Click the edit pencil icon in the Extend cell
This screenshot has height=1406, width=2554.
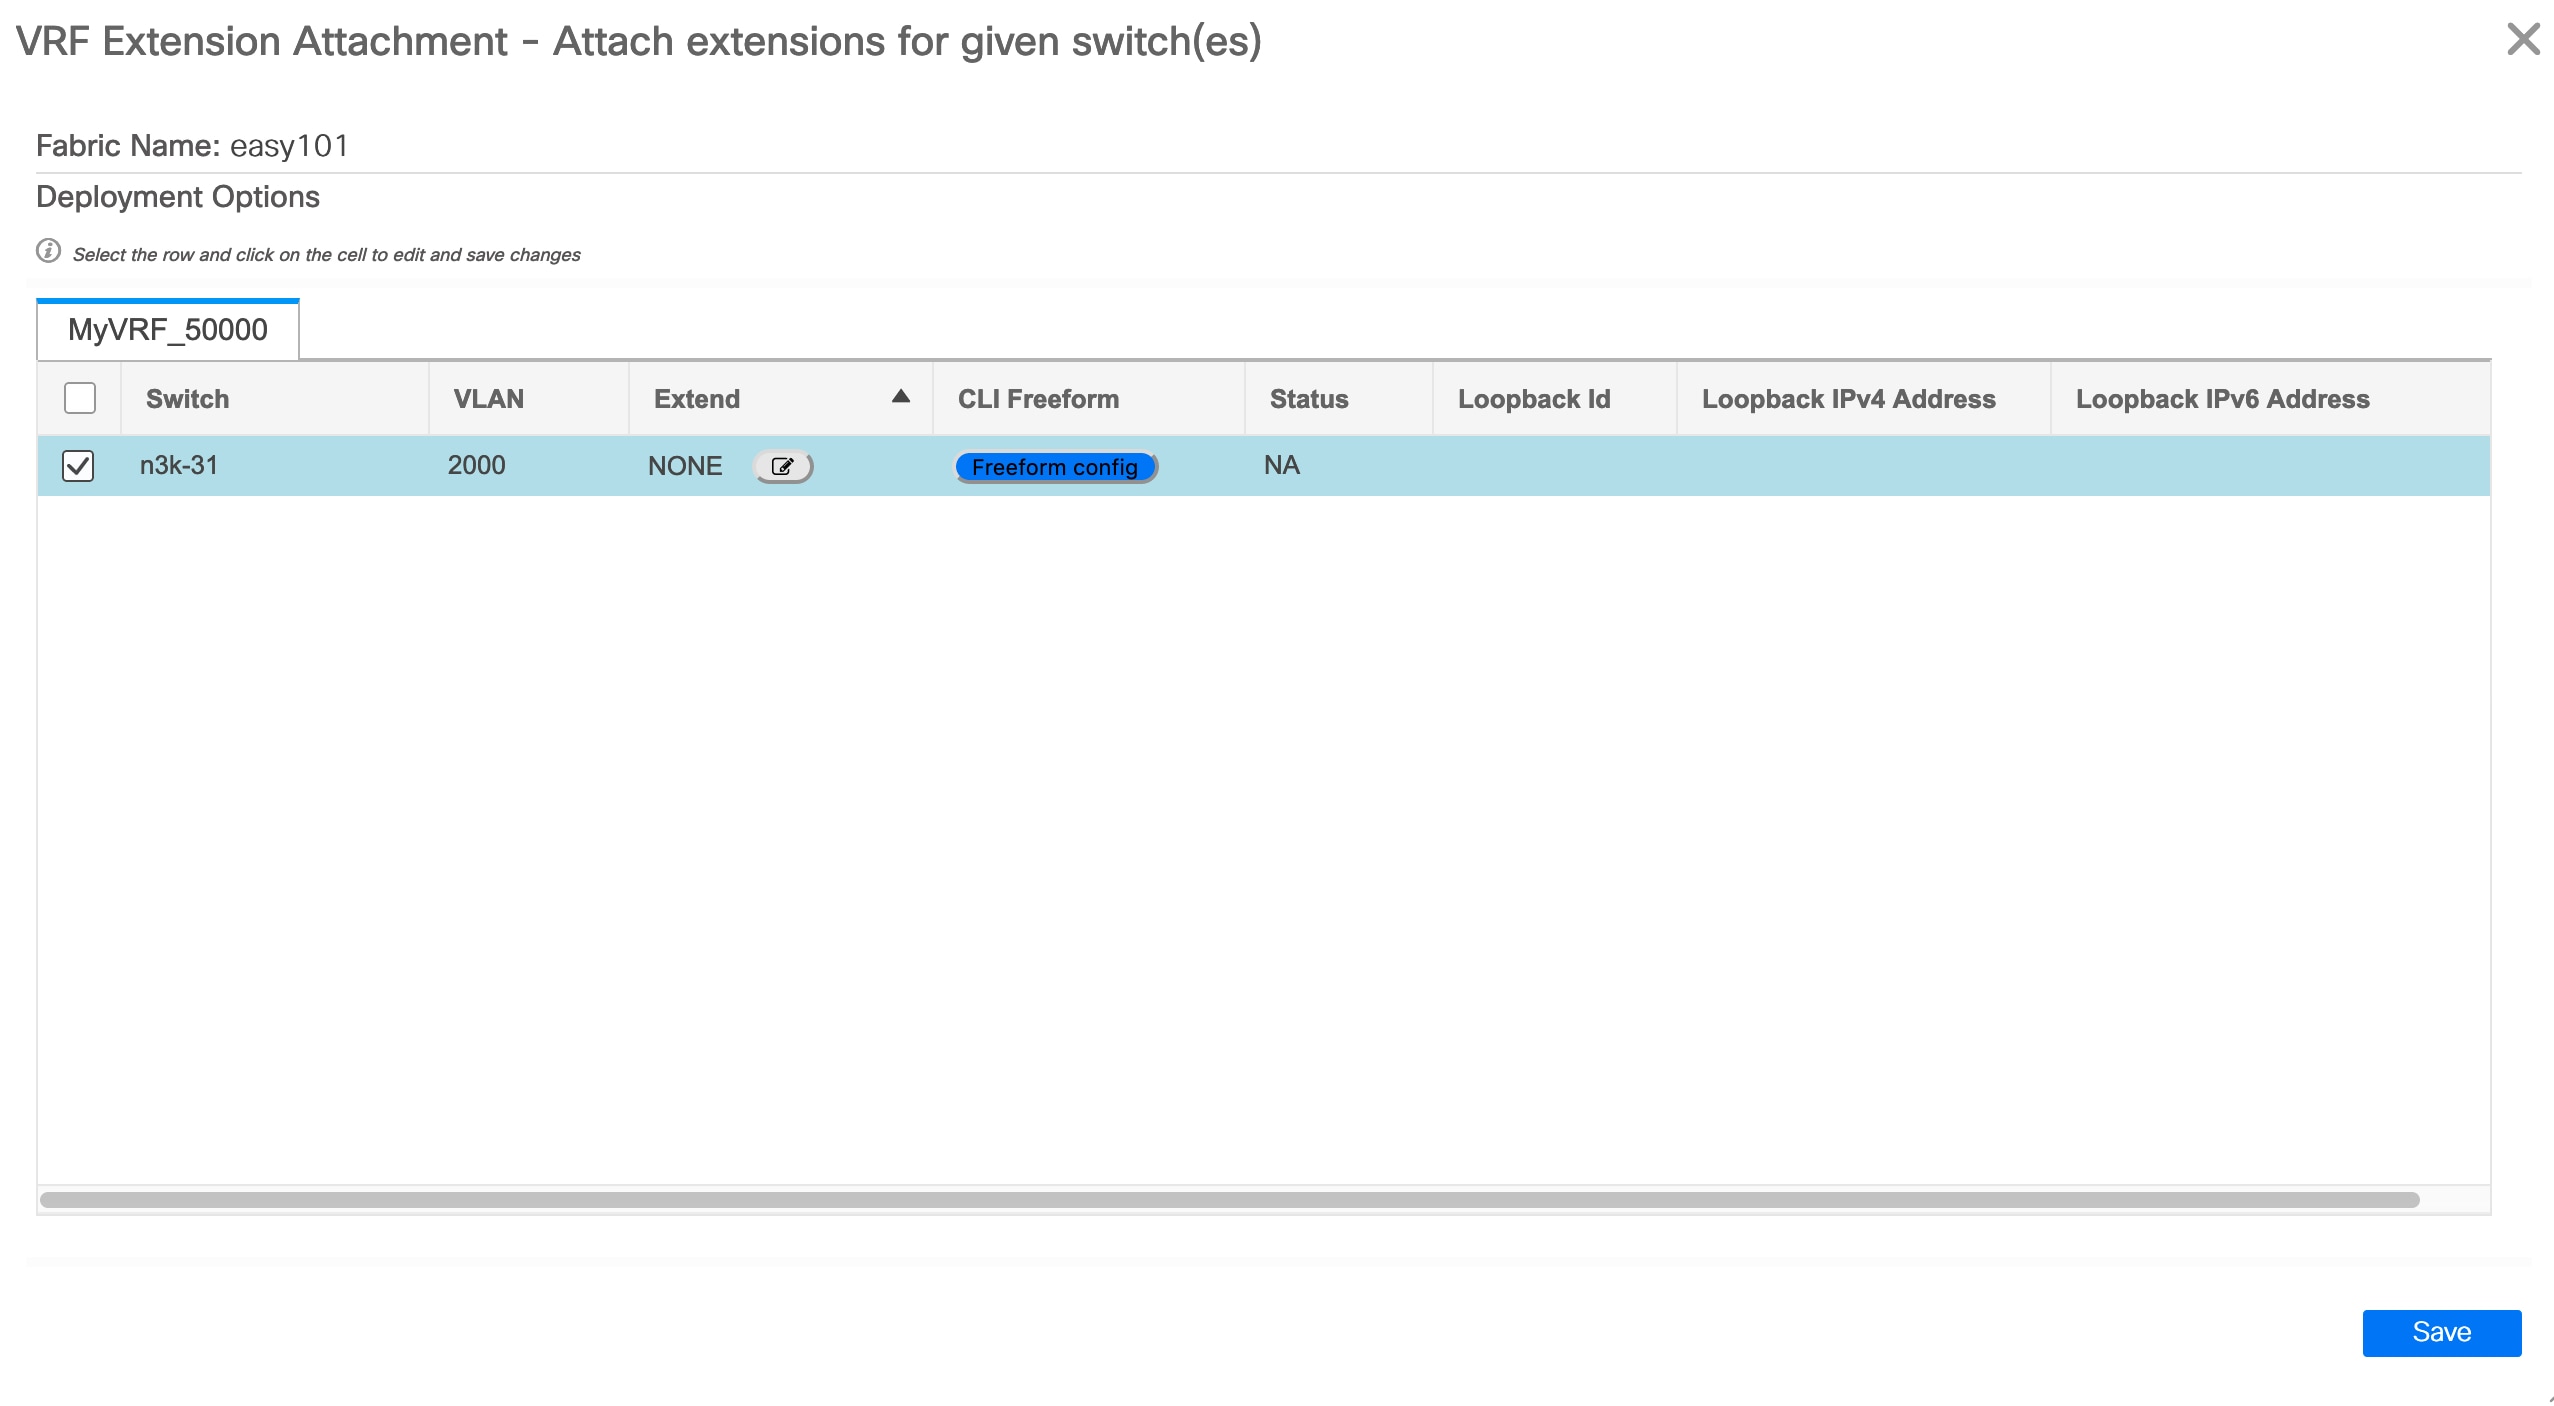784,466
